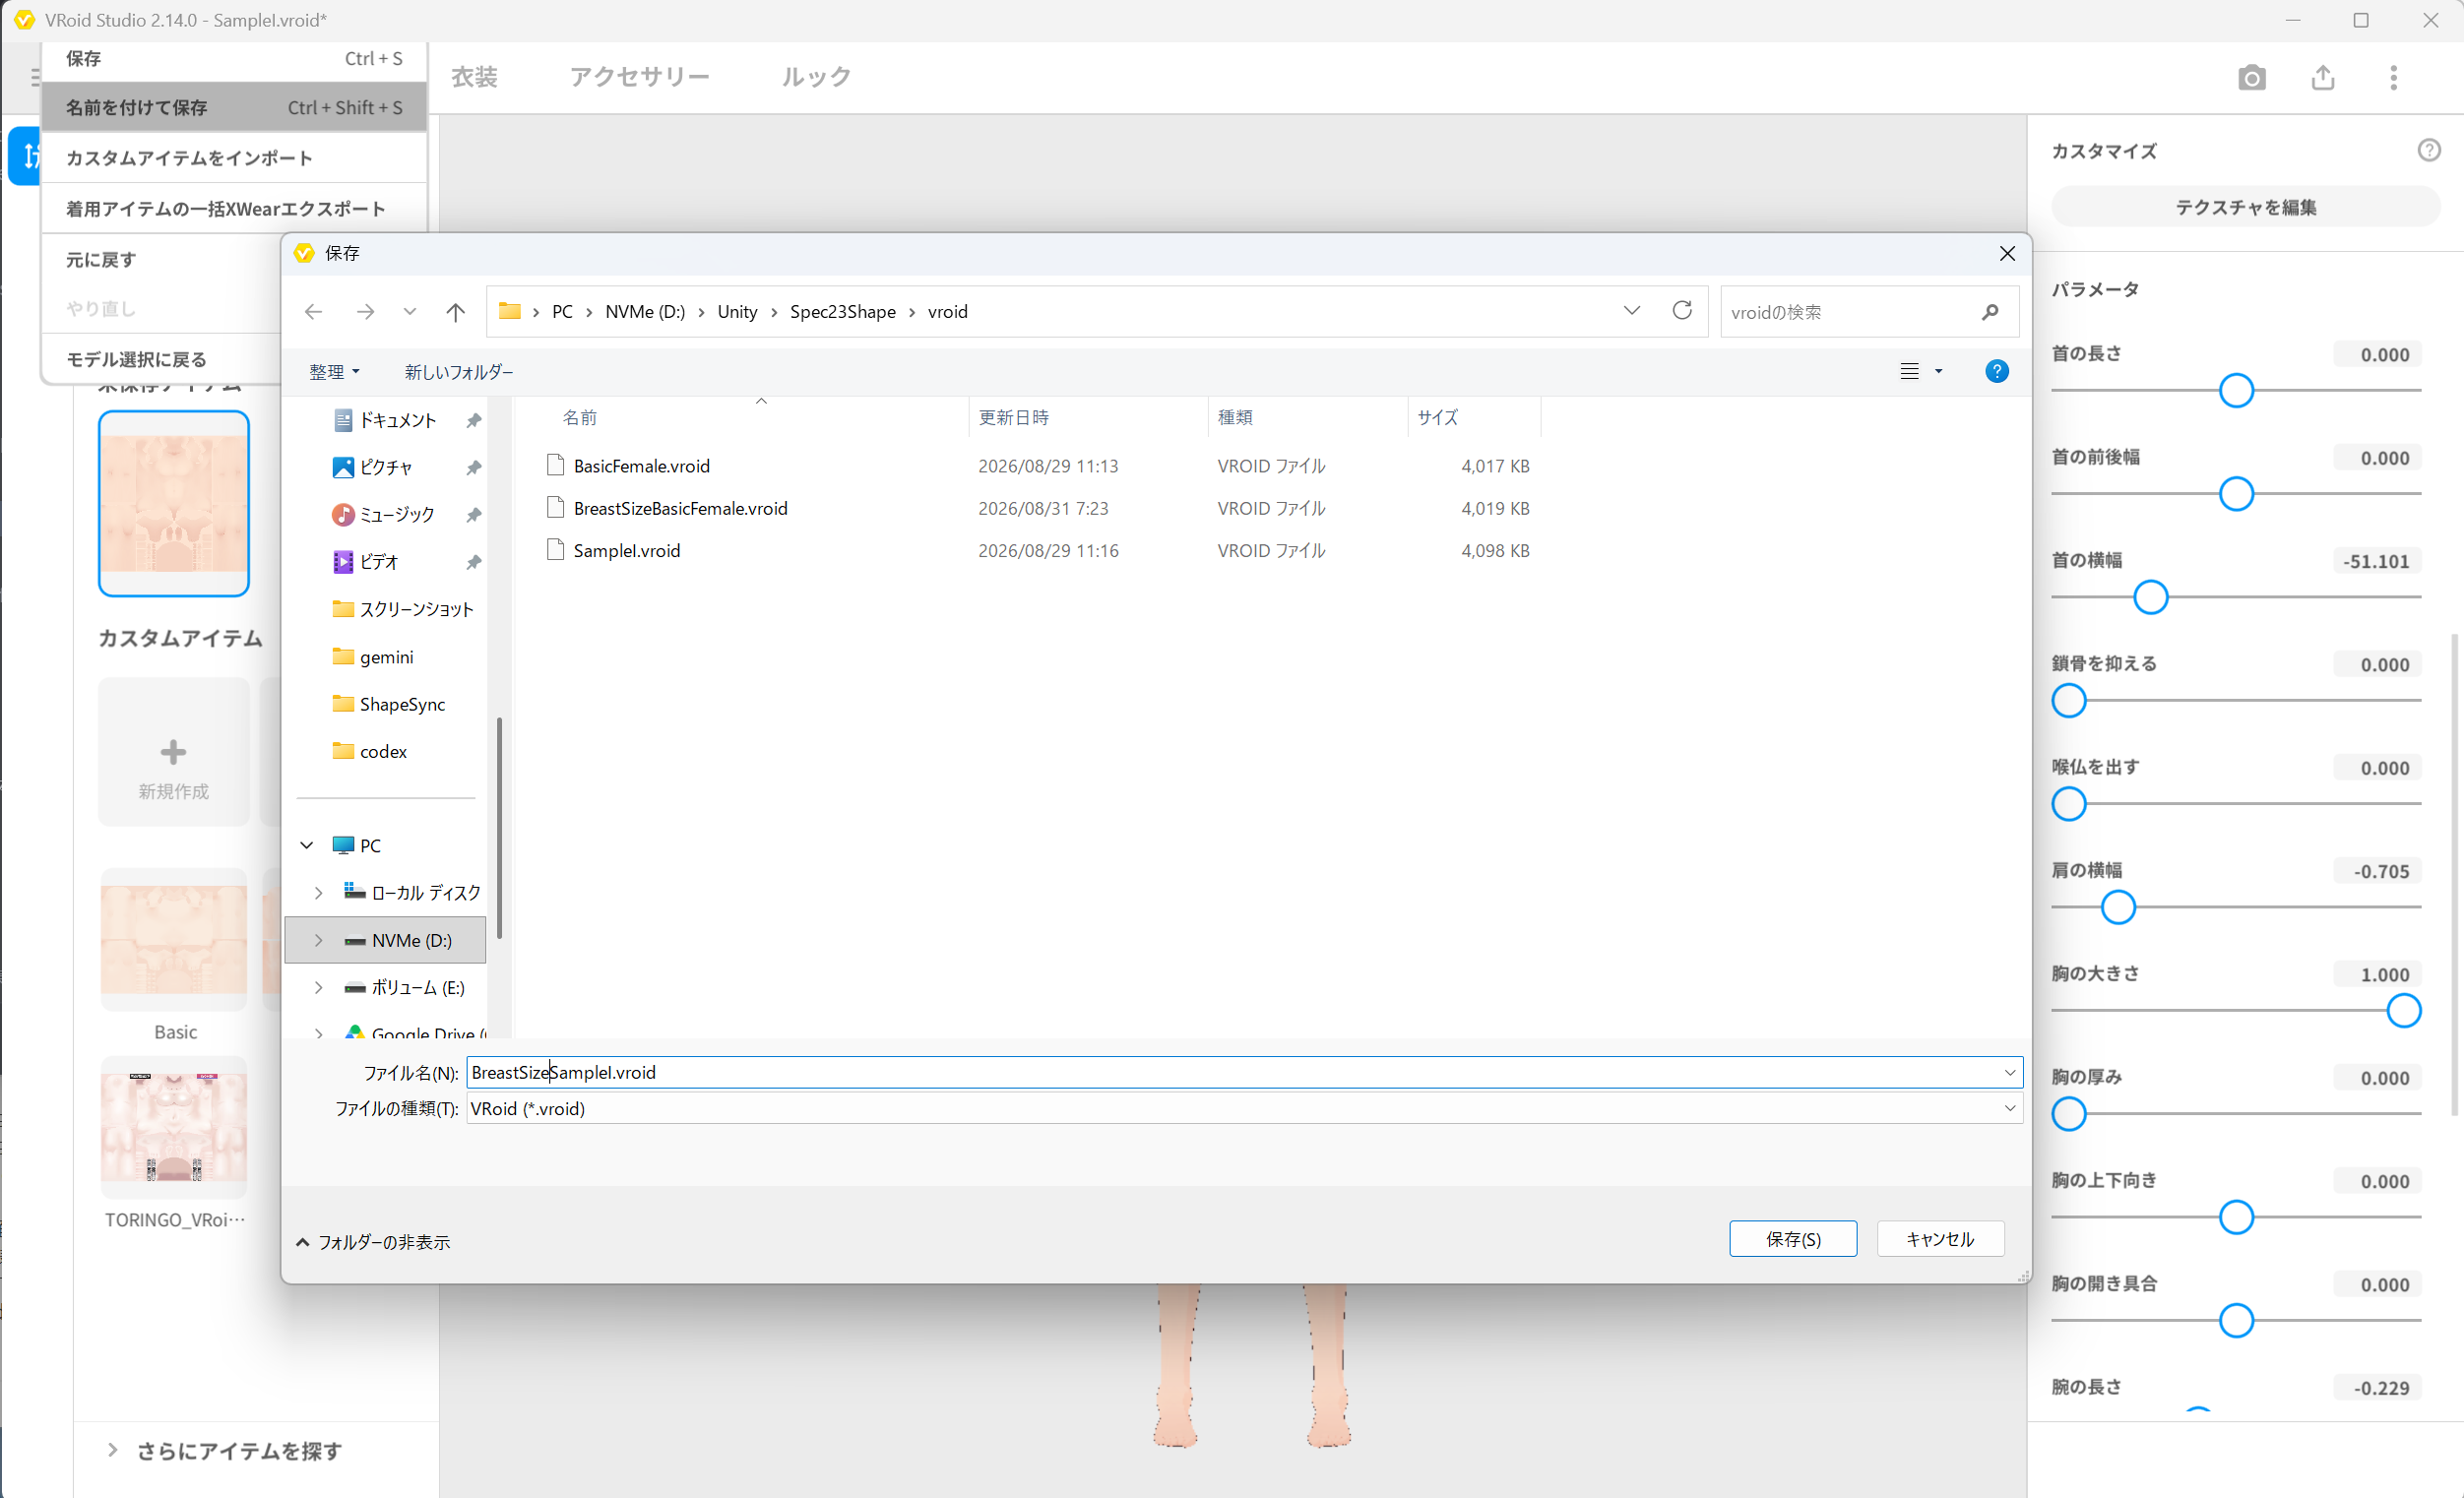Screen dimensions: 2464x1498
Task: Click the 新しいフォルダー button
Action: pos(459,372)
